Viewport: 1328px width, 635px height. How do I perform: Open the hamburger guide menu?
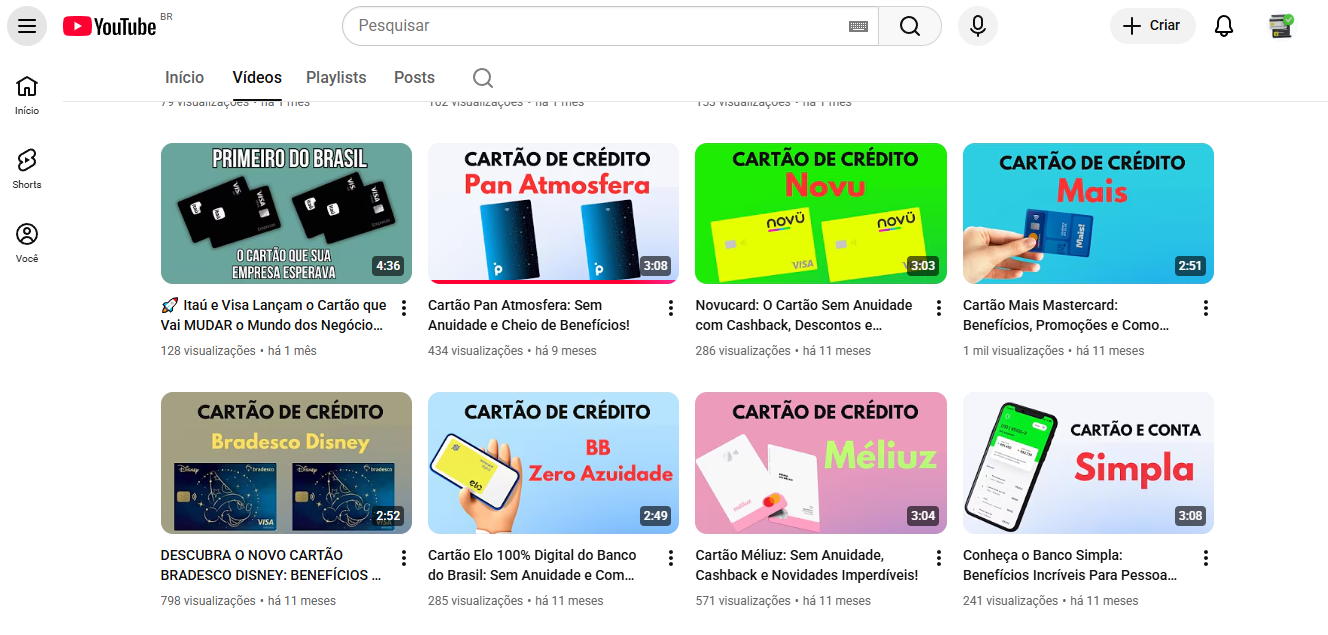(27, 26)
